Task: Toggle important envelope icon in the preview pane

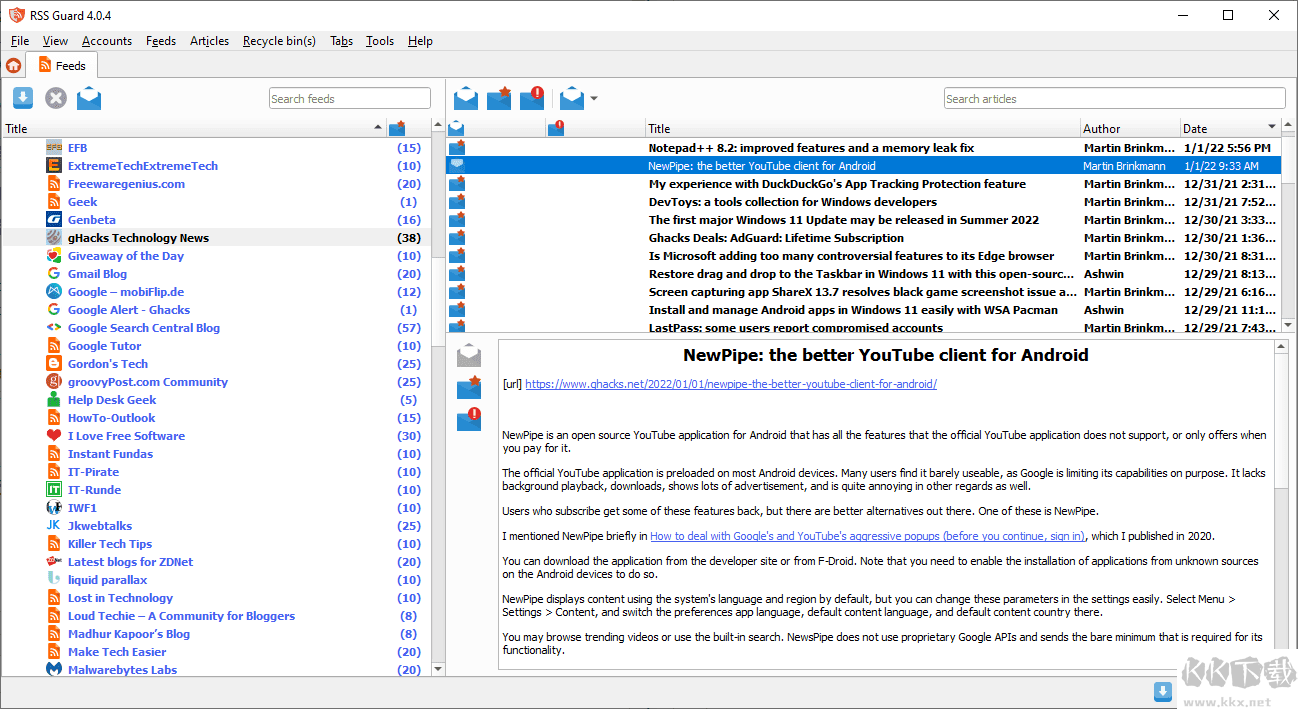Action: pos(468,420)
